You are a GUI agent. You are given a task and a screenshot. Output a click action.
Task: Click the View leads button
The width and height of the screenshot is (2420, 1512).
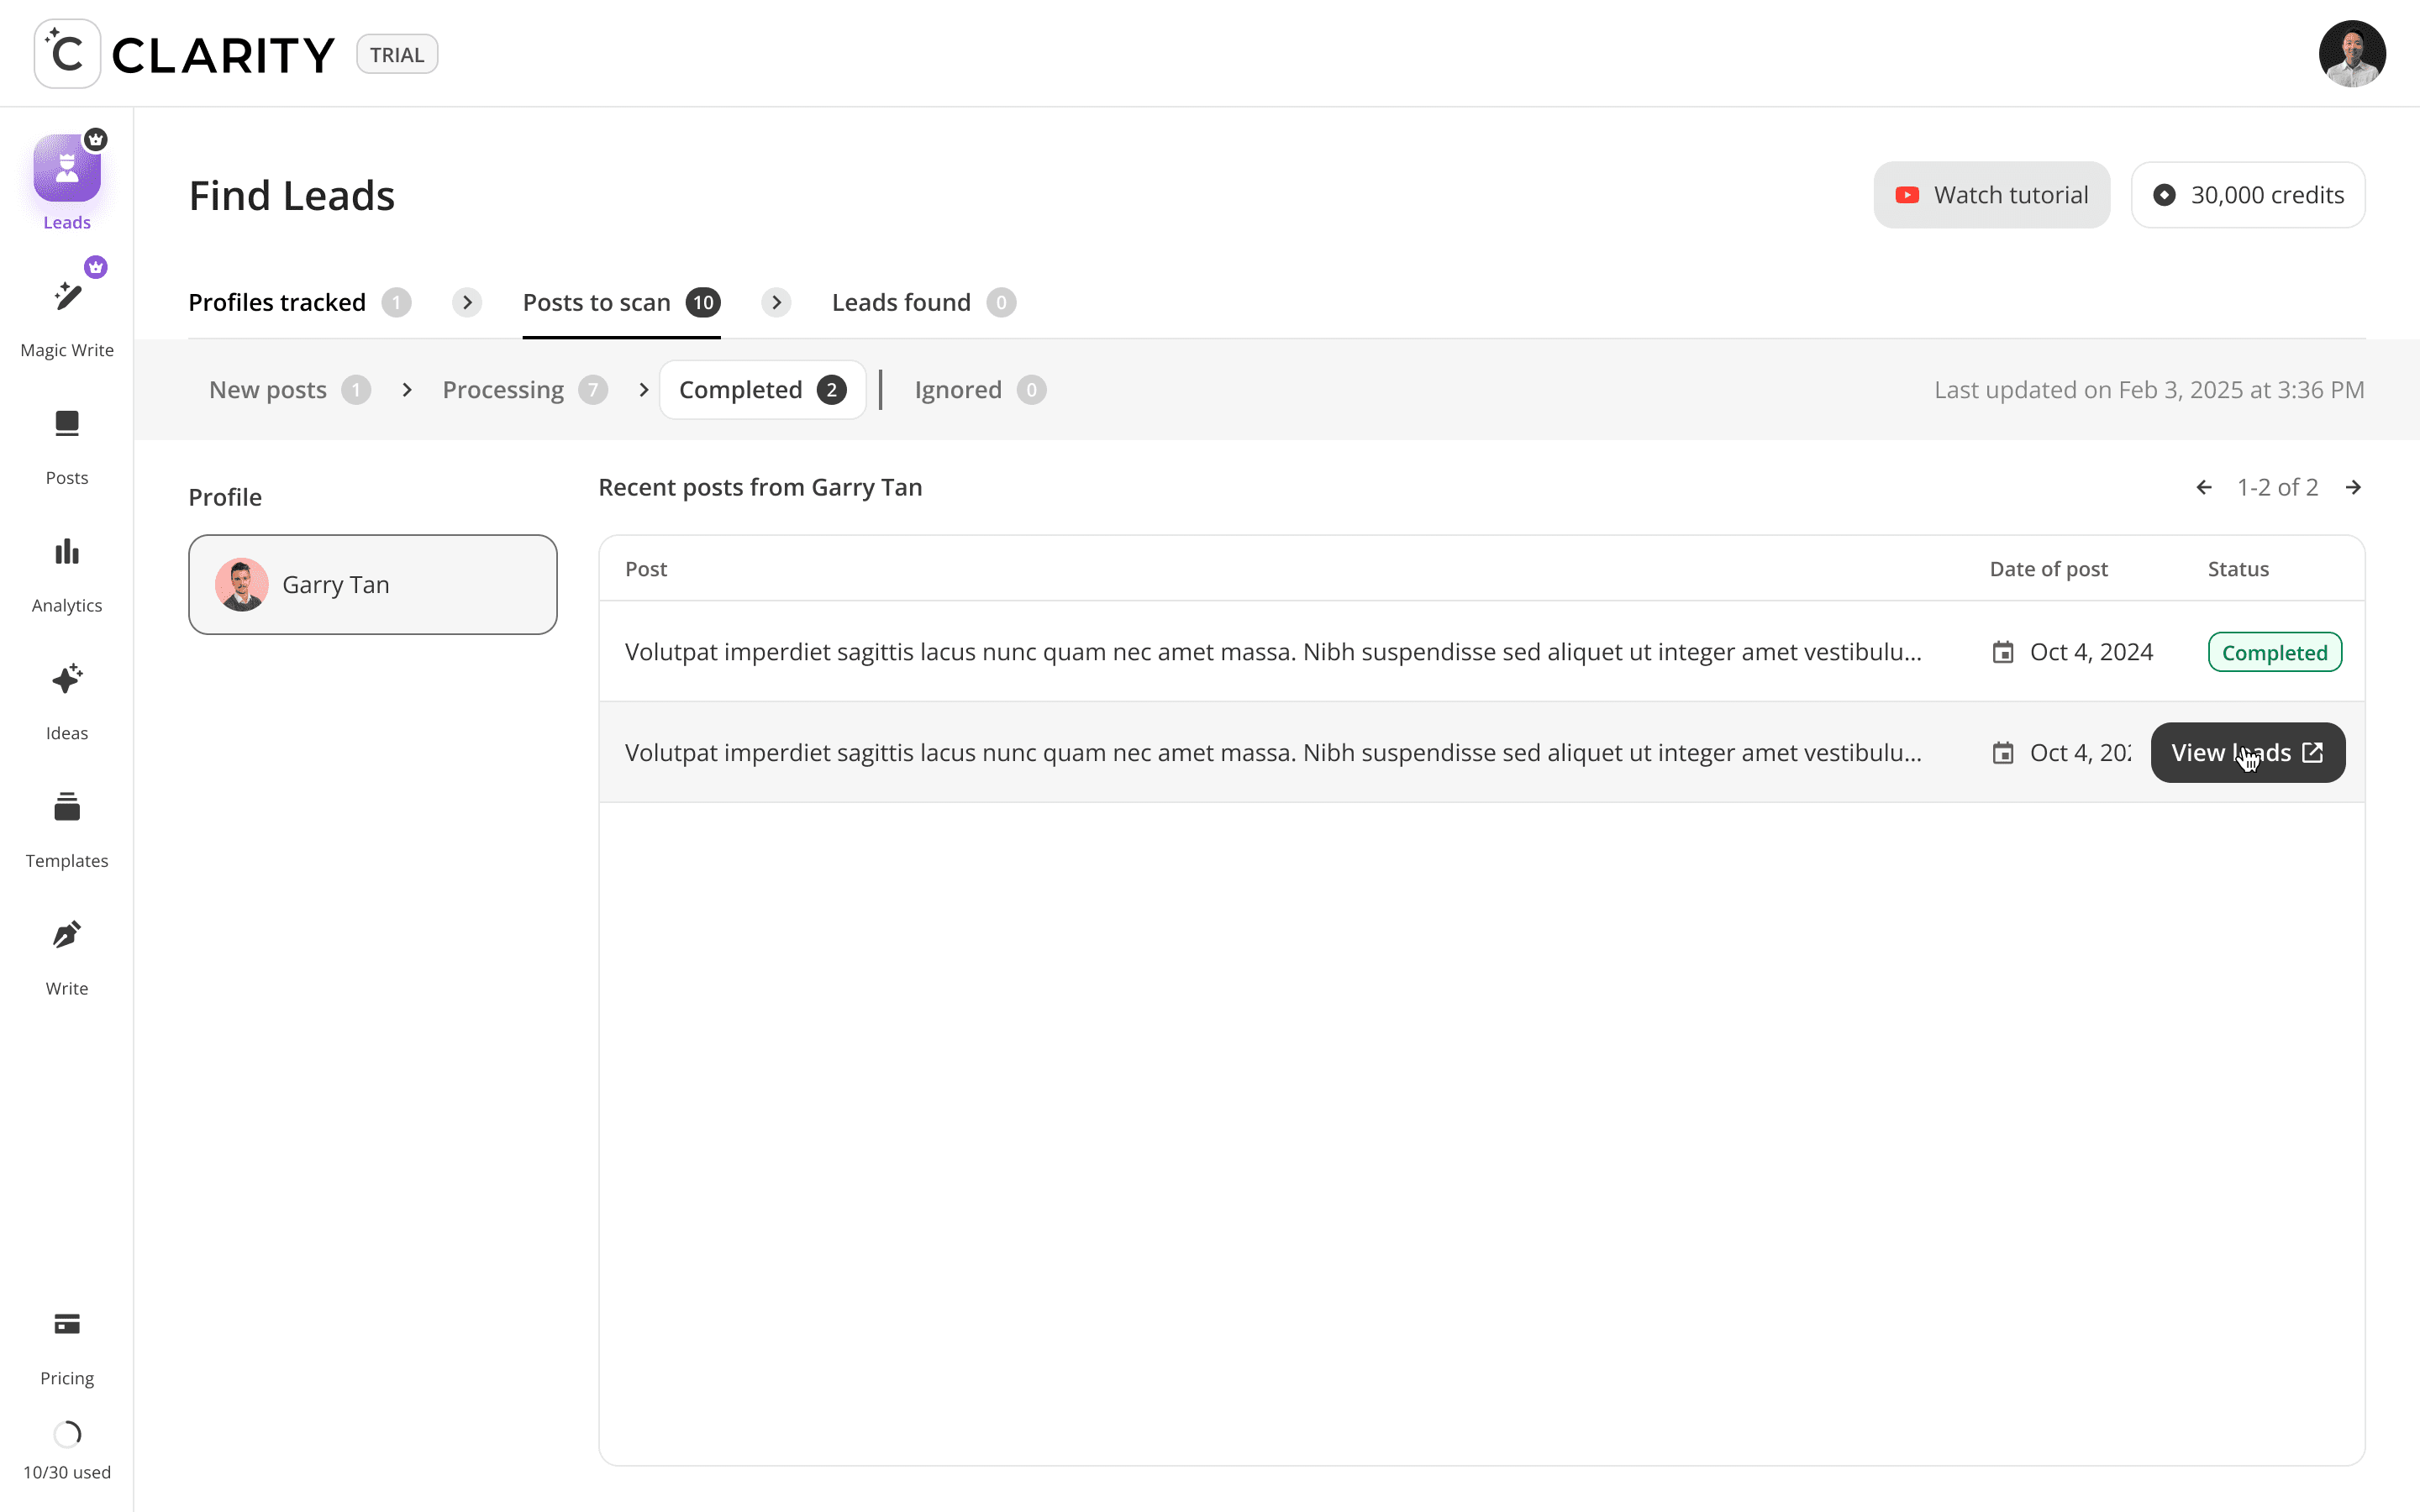[2247, 753]
